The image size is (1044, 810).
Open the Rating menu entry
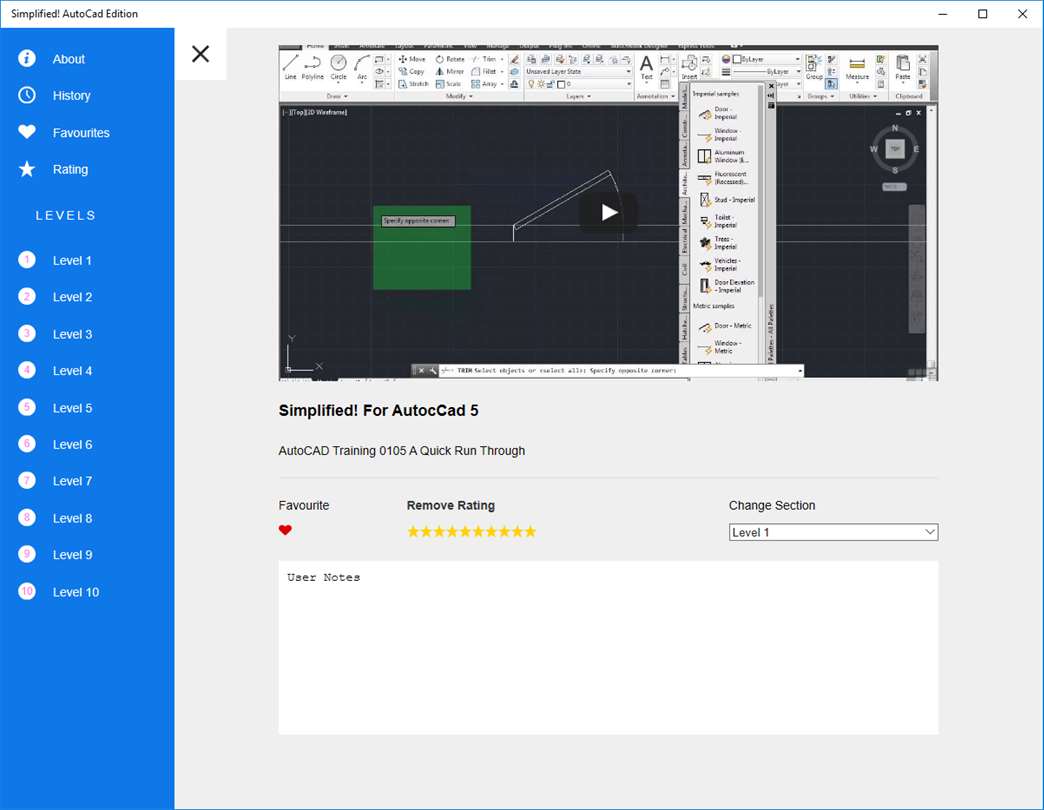click(x=70, y=170)
